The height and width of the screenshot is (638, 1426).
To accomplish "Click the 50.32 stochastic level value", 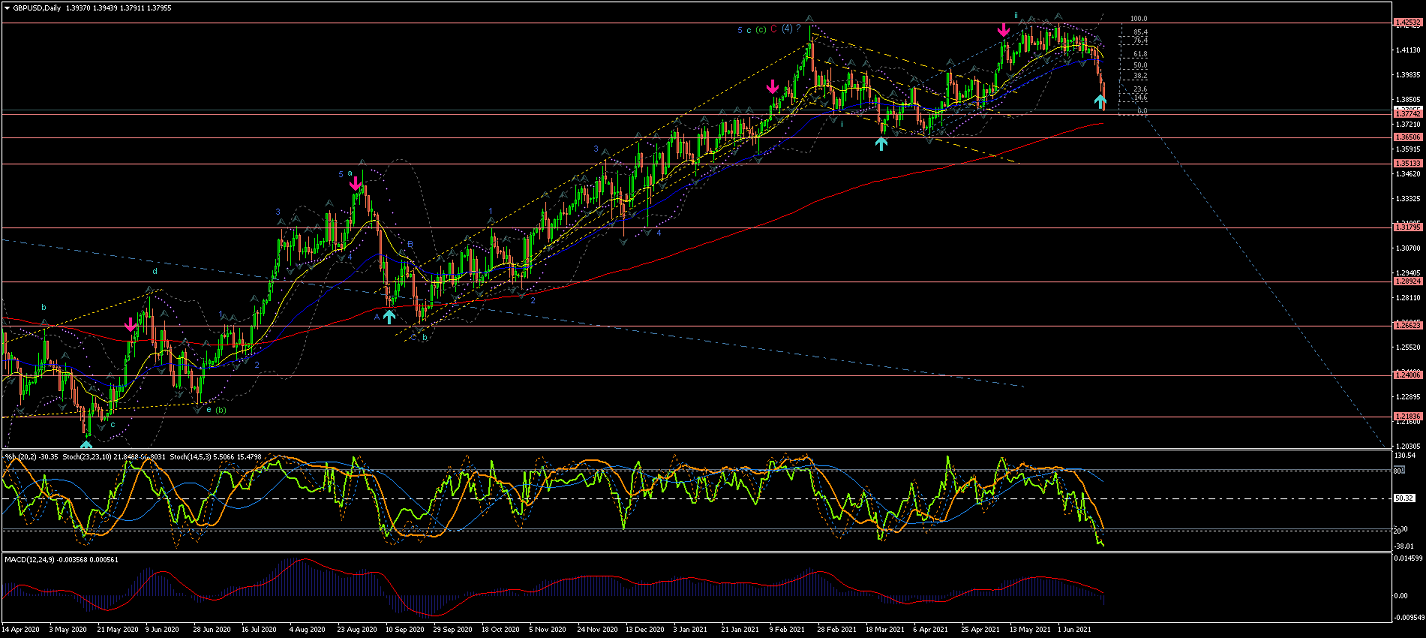I will 1405,498.
